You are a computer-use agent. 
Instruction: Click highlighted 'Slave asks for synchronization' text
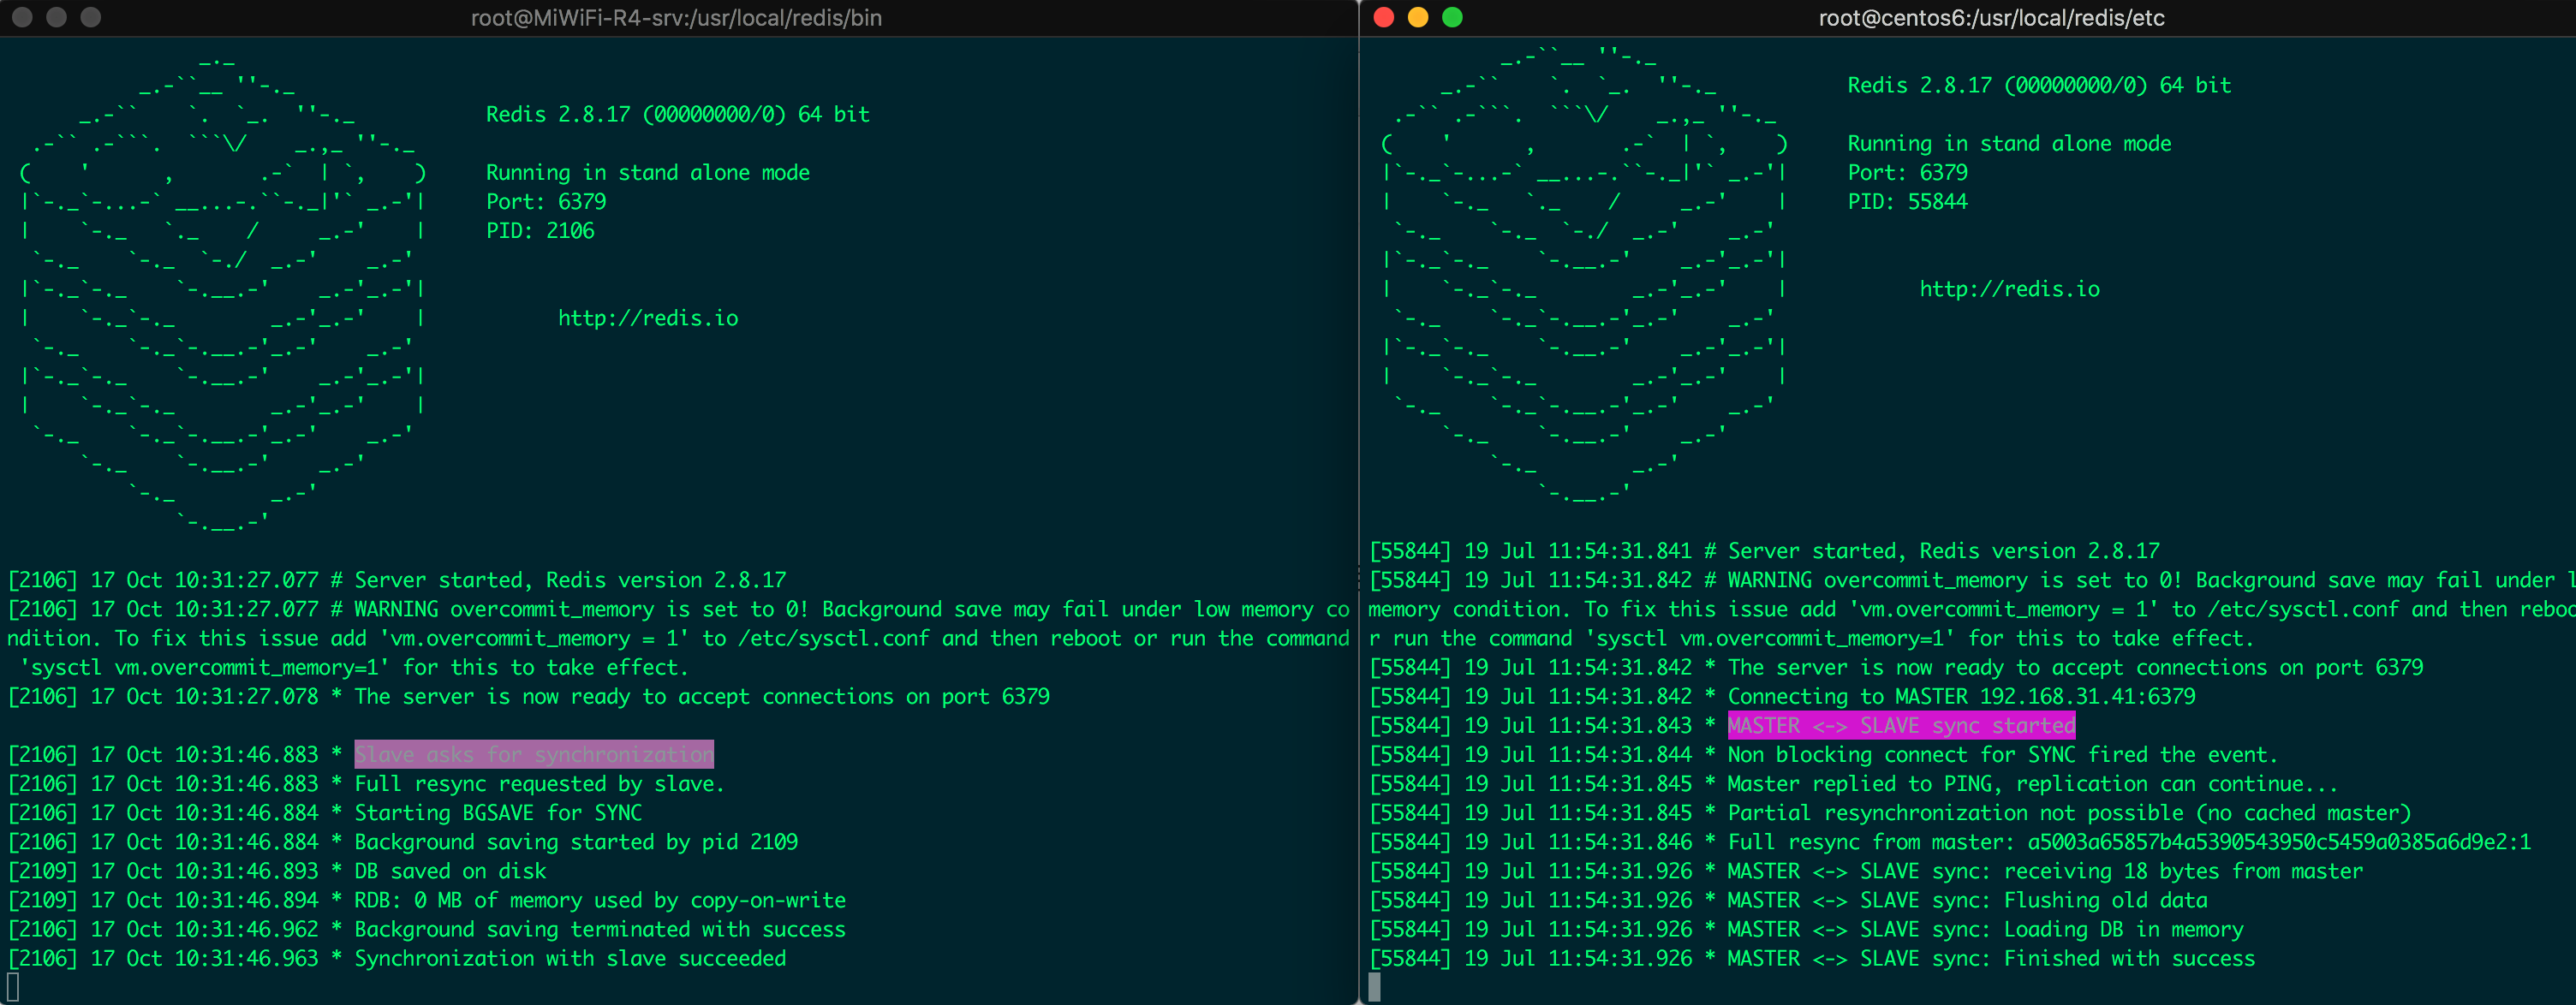point(534,754)
